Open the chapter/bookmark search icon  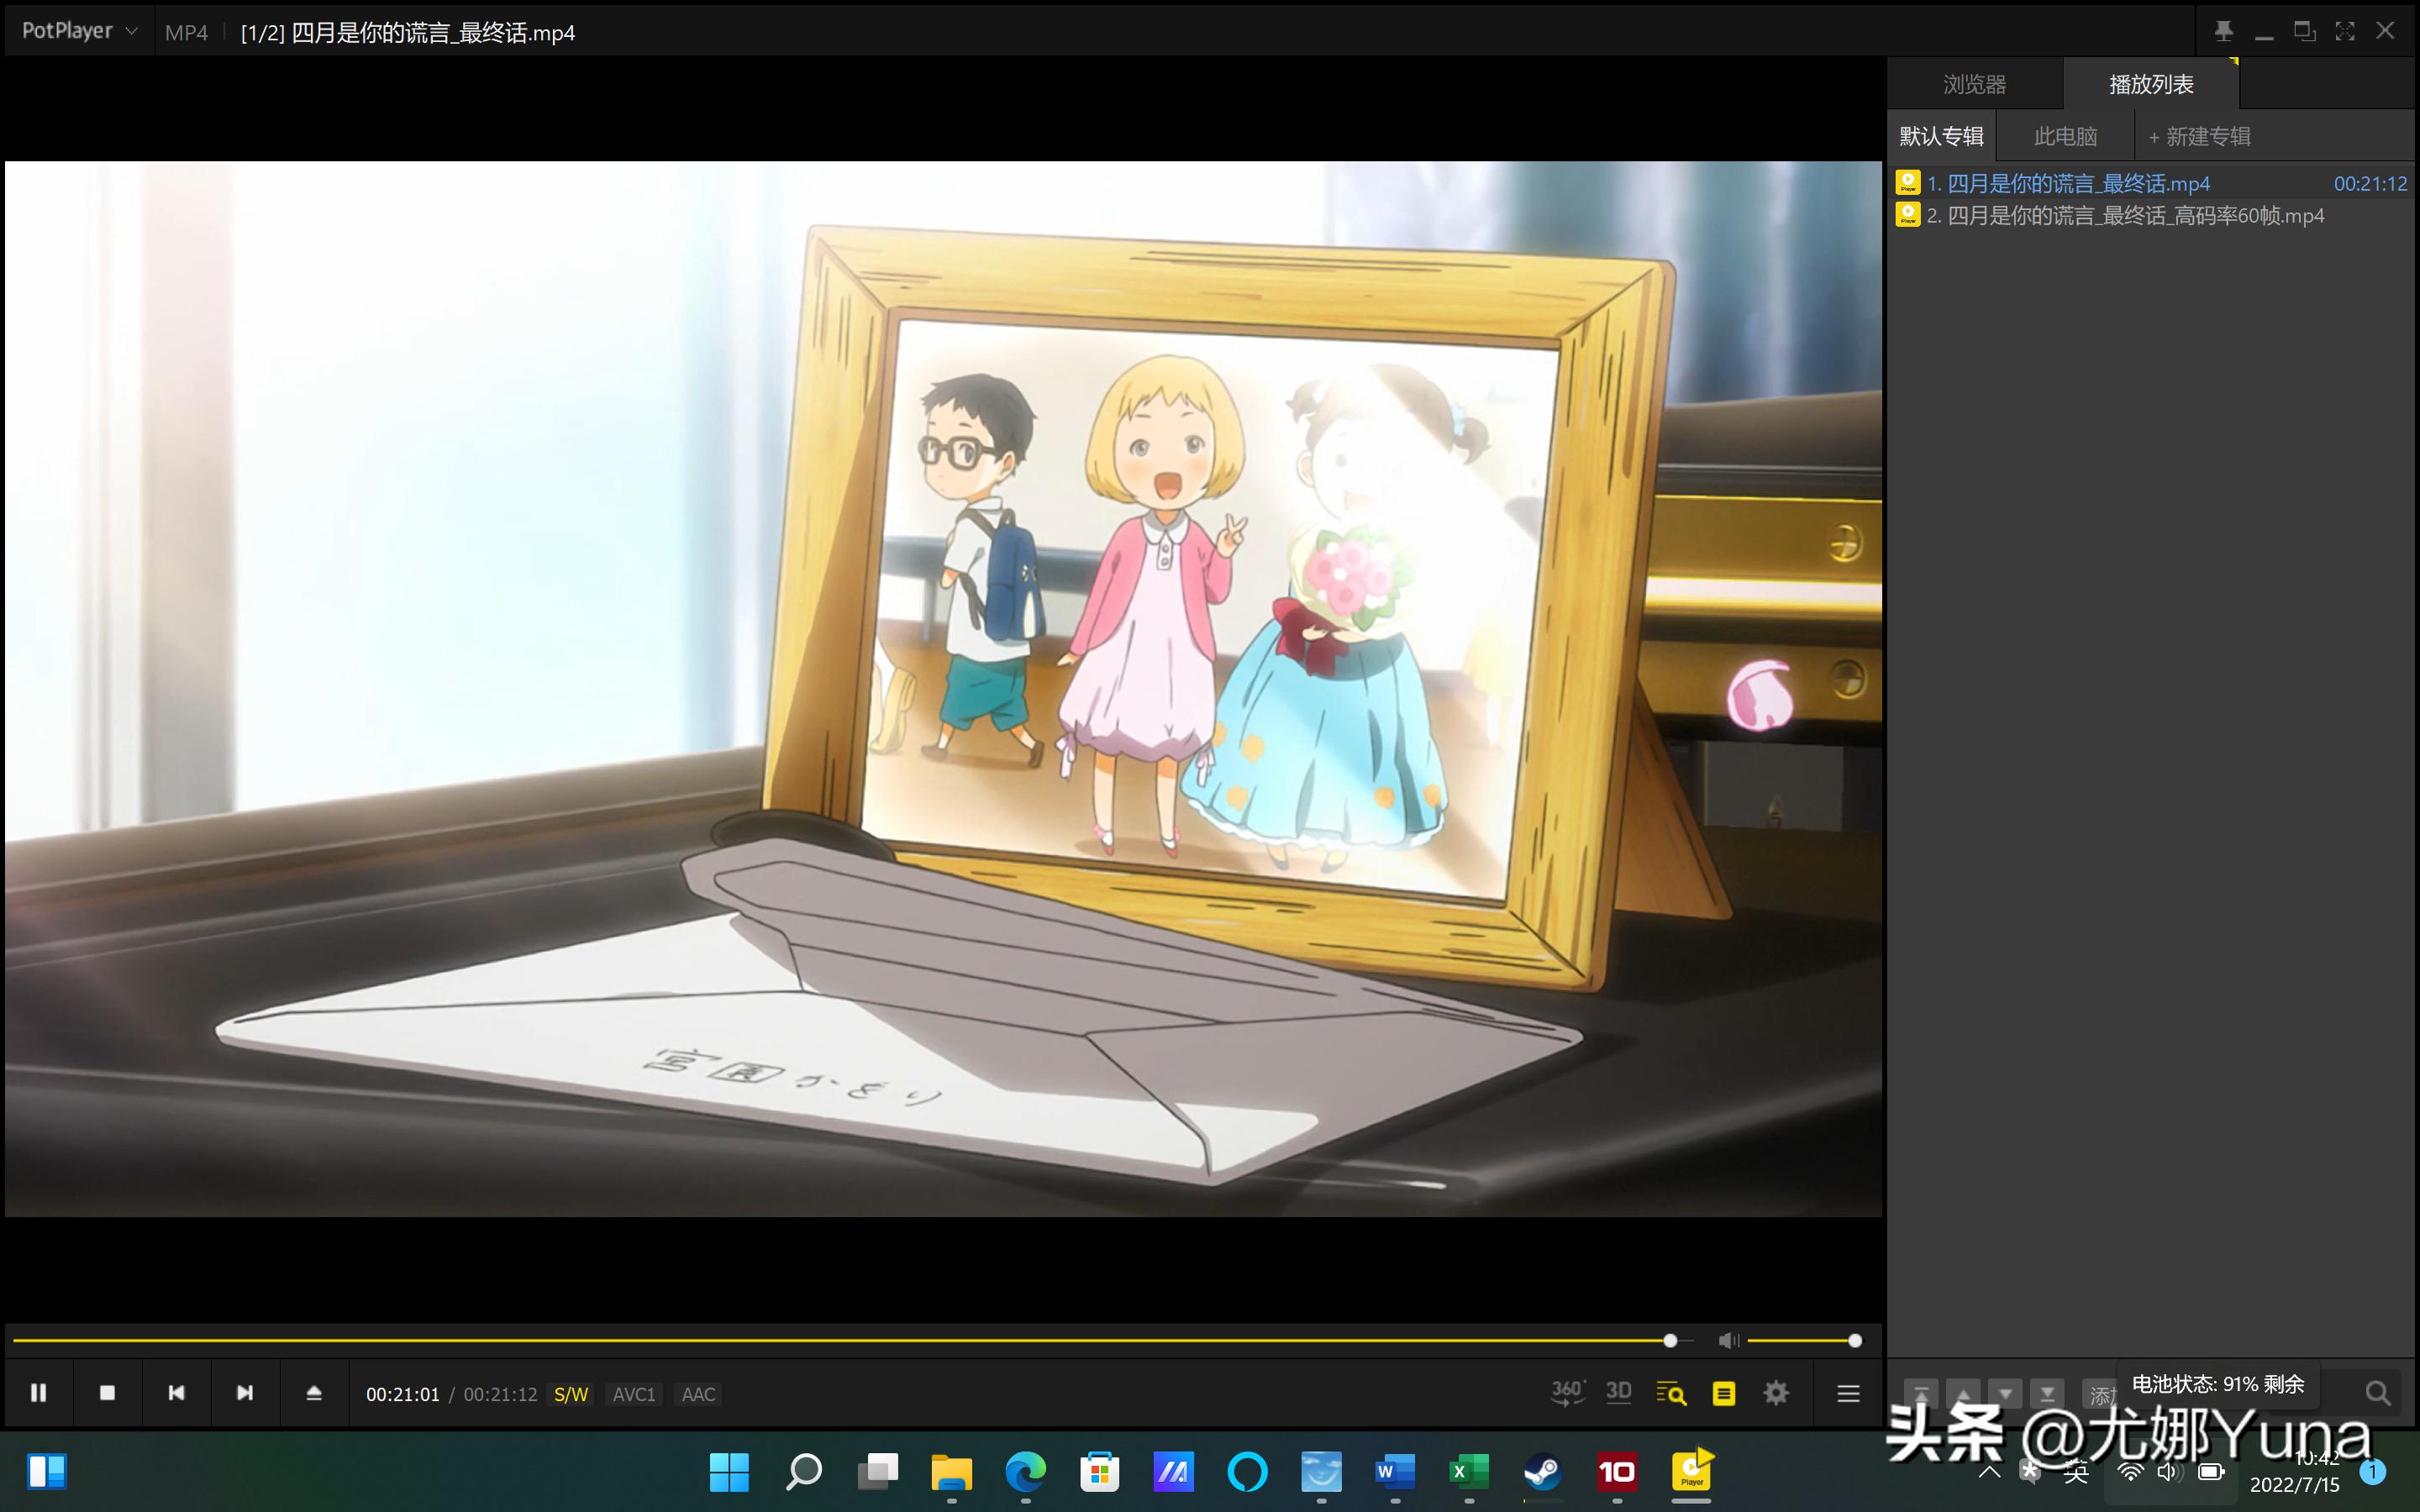click(1670, 1393)
